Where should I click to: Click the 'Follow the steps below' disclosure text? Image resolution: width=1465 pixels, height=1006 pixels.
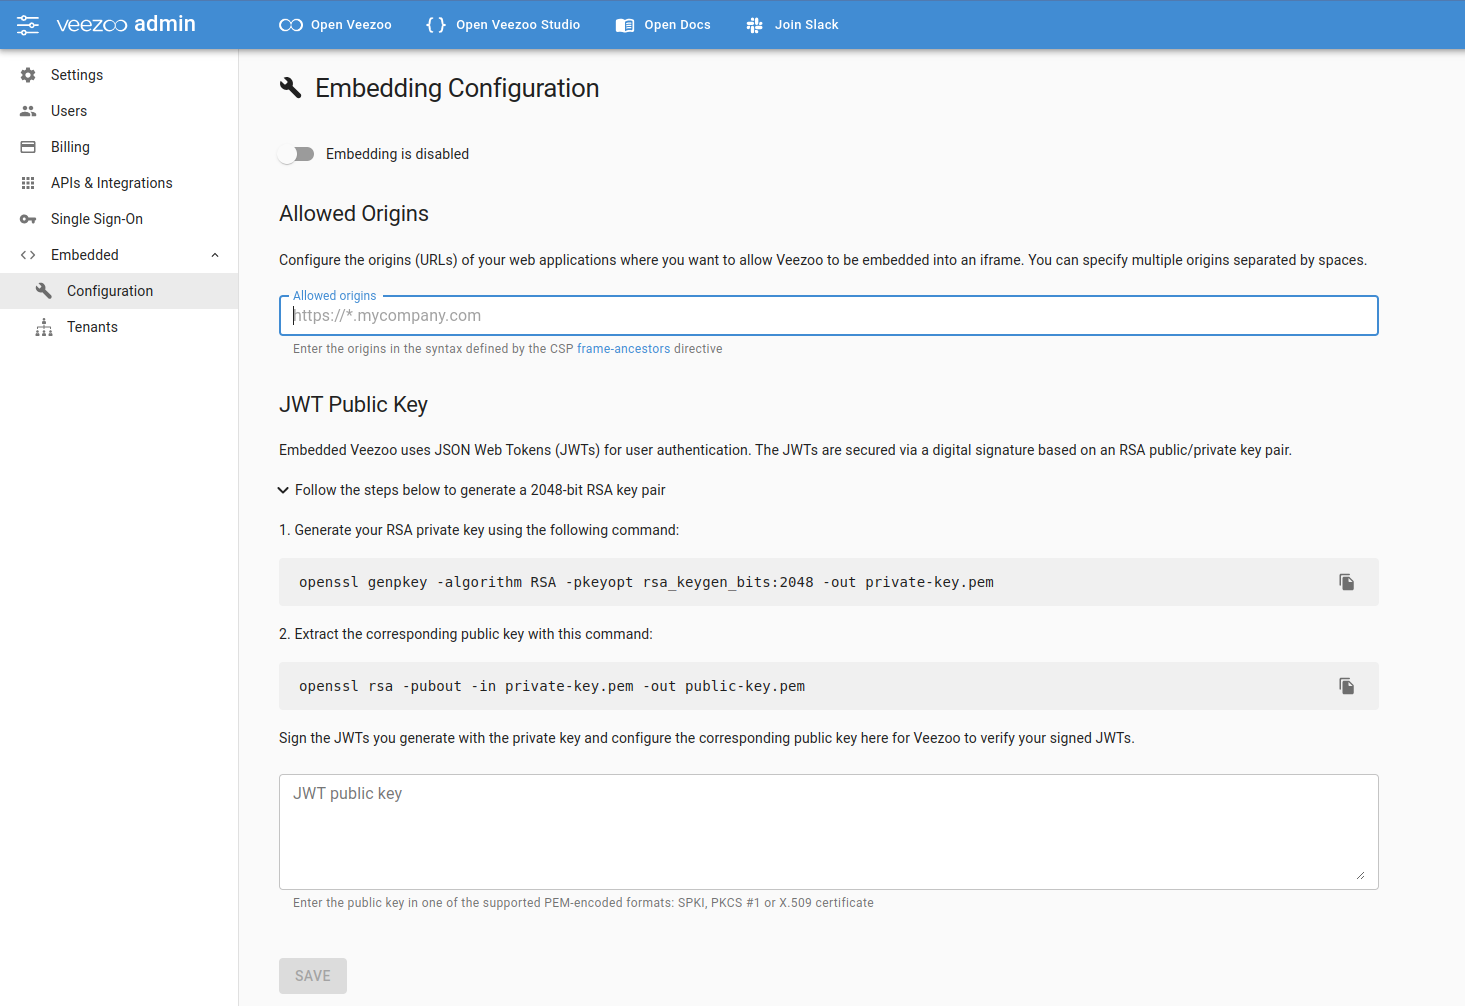(480, 490)
